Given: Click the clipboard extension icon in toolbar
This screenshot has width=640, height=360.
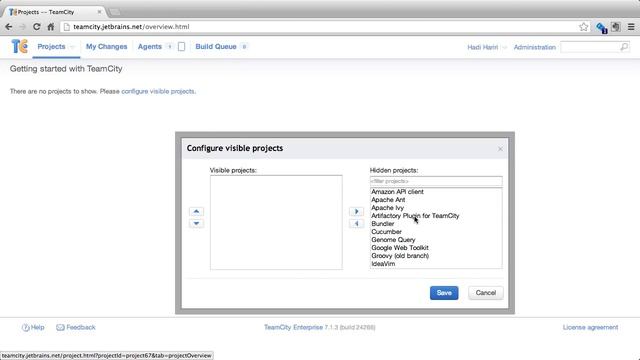Looking at the screenshot, I should tap(616, 27).
